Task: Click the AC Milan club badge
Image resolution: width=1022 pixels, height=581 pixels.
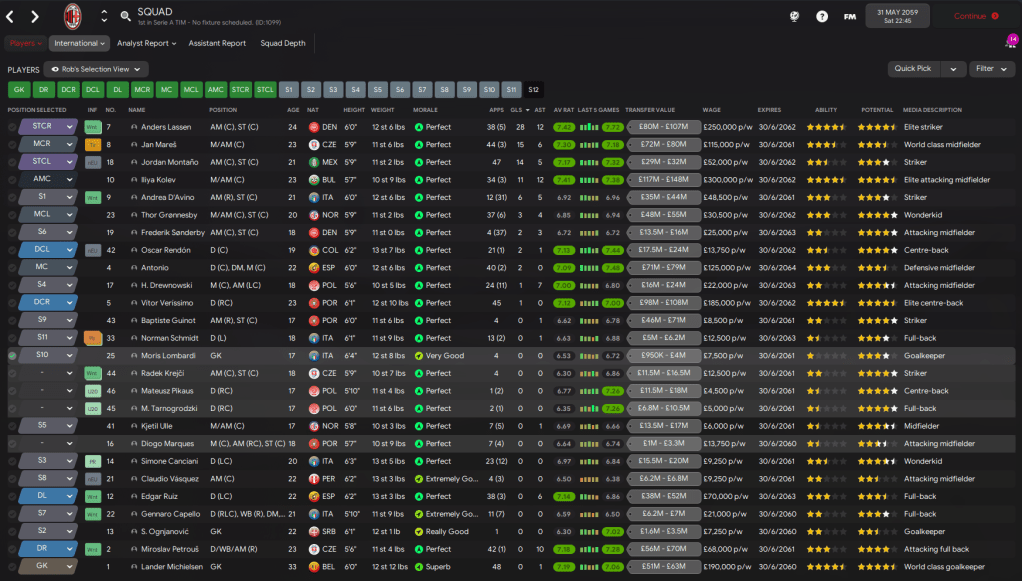Action: click(73, 16)
